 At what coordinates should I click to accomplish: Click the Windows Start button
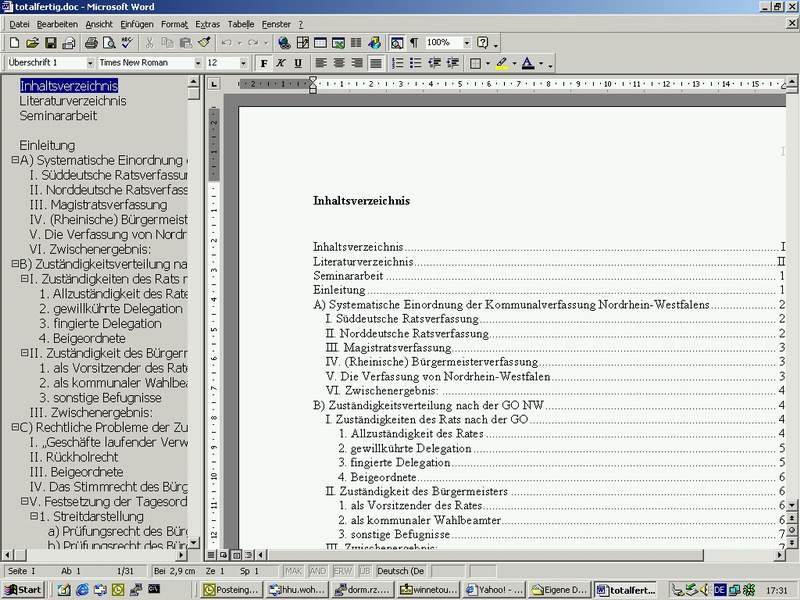[23, 590]
